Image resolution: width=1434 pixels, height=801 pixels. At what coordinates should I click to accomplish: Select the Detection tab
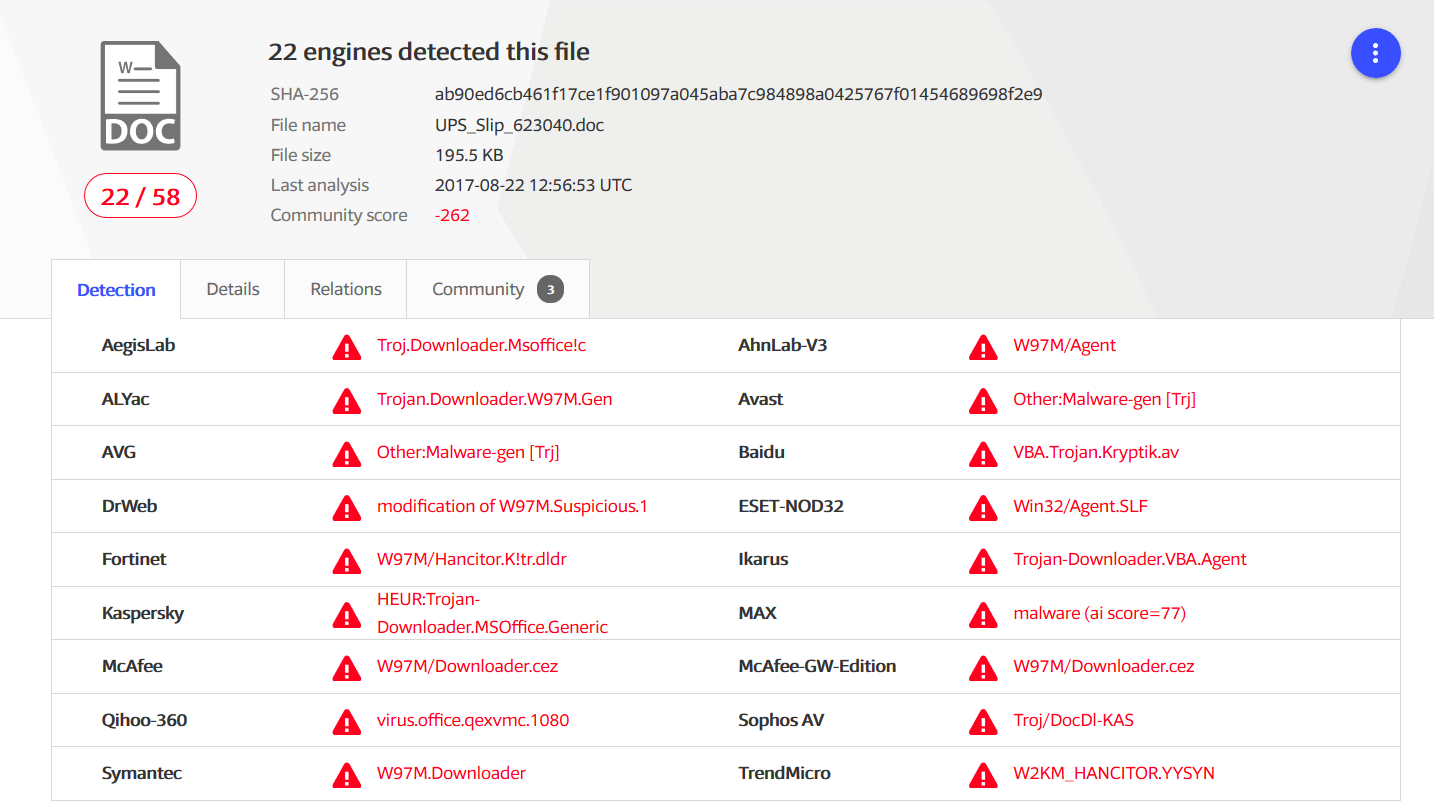(x=116, y=290)
